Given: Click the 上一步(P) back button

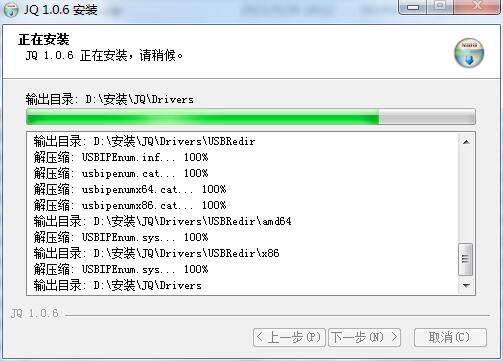Looking at the screenshot, I should coord(289,337).
